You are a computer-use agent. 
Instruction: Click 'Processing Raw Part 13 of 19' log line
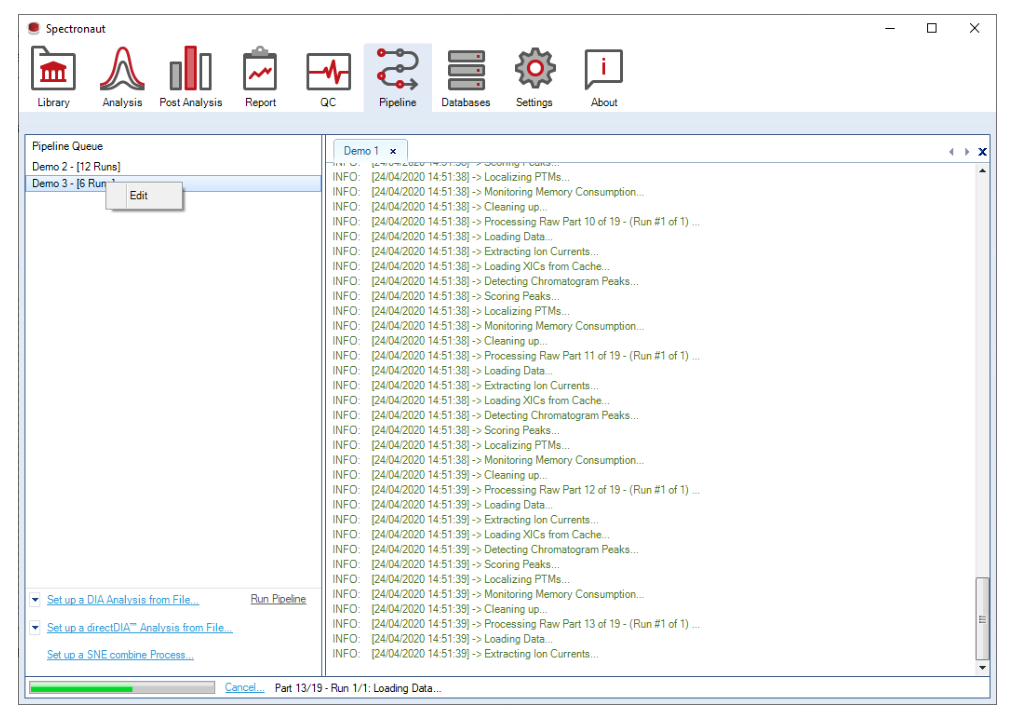(x=516, y=624)
